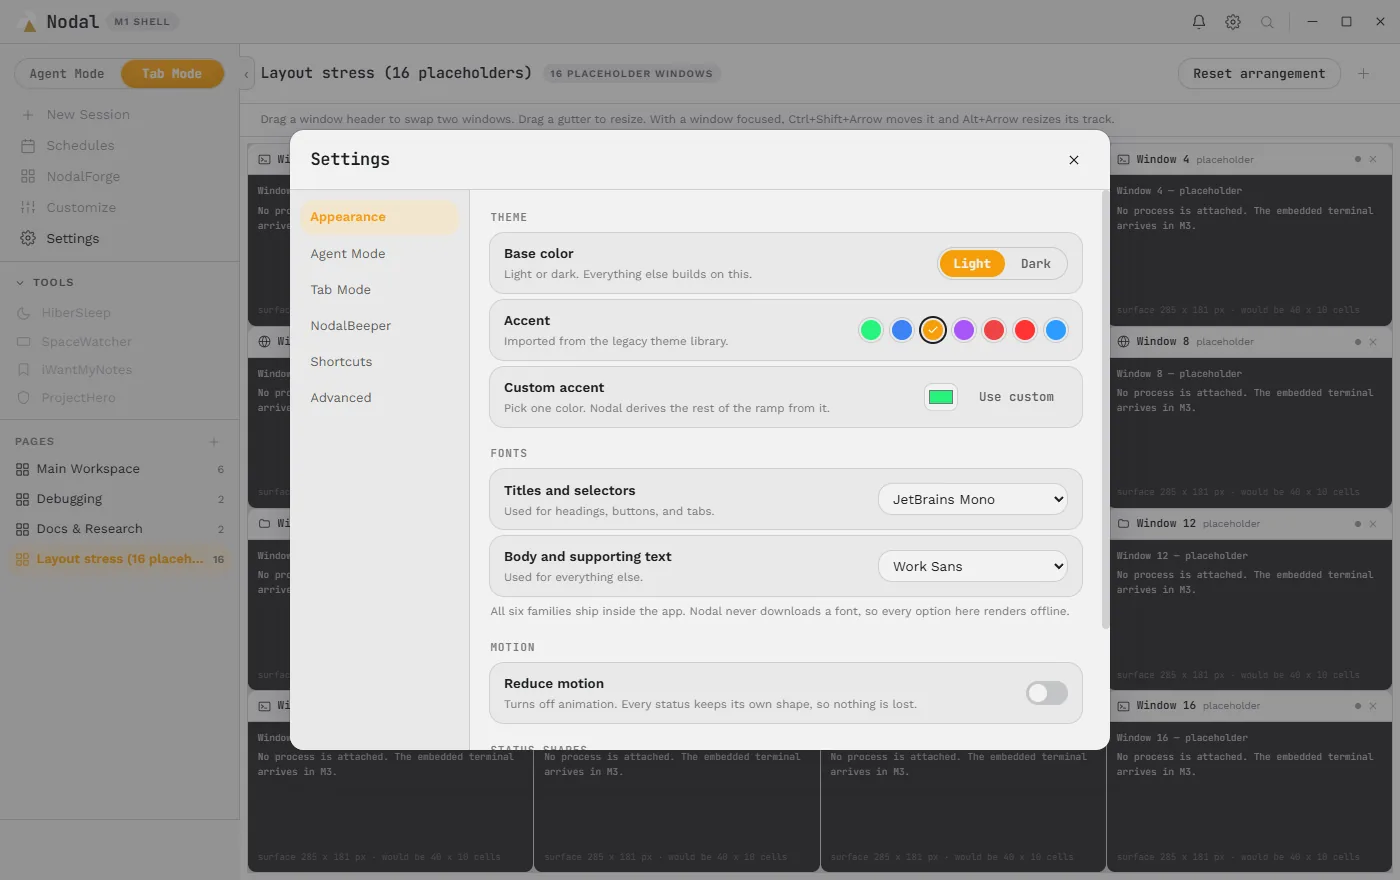The image size is (1400, 880).
Task: Click the Reset arrangement button
Action: coord(1259,74)
